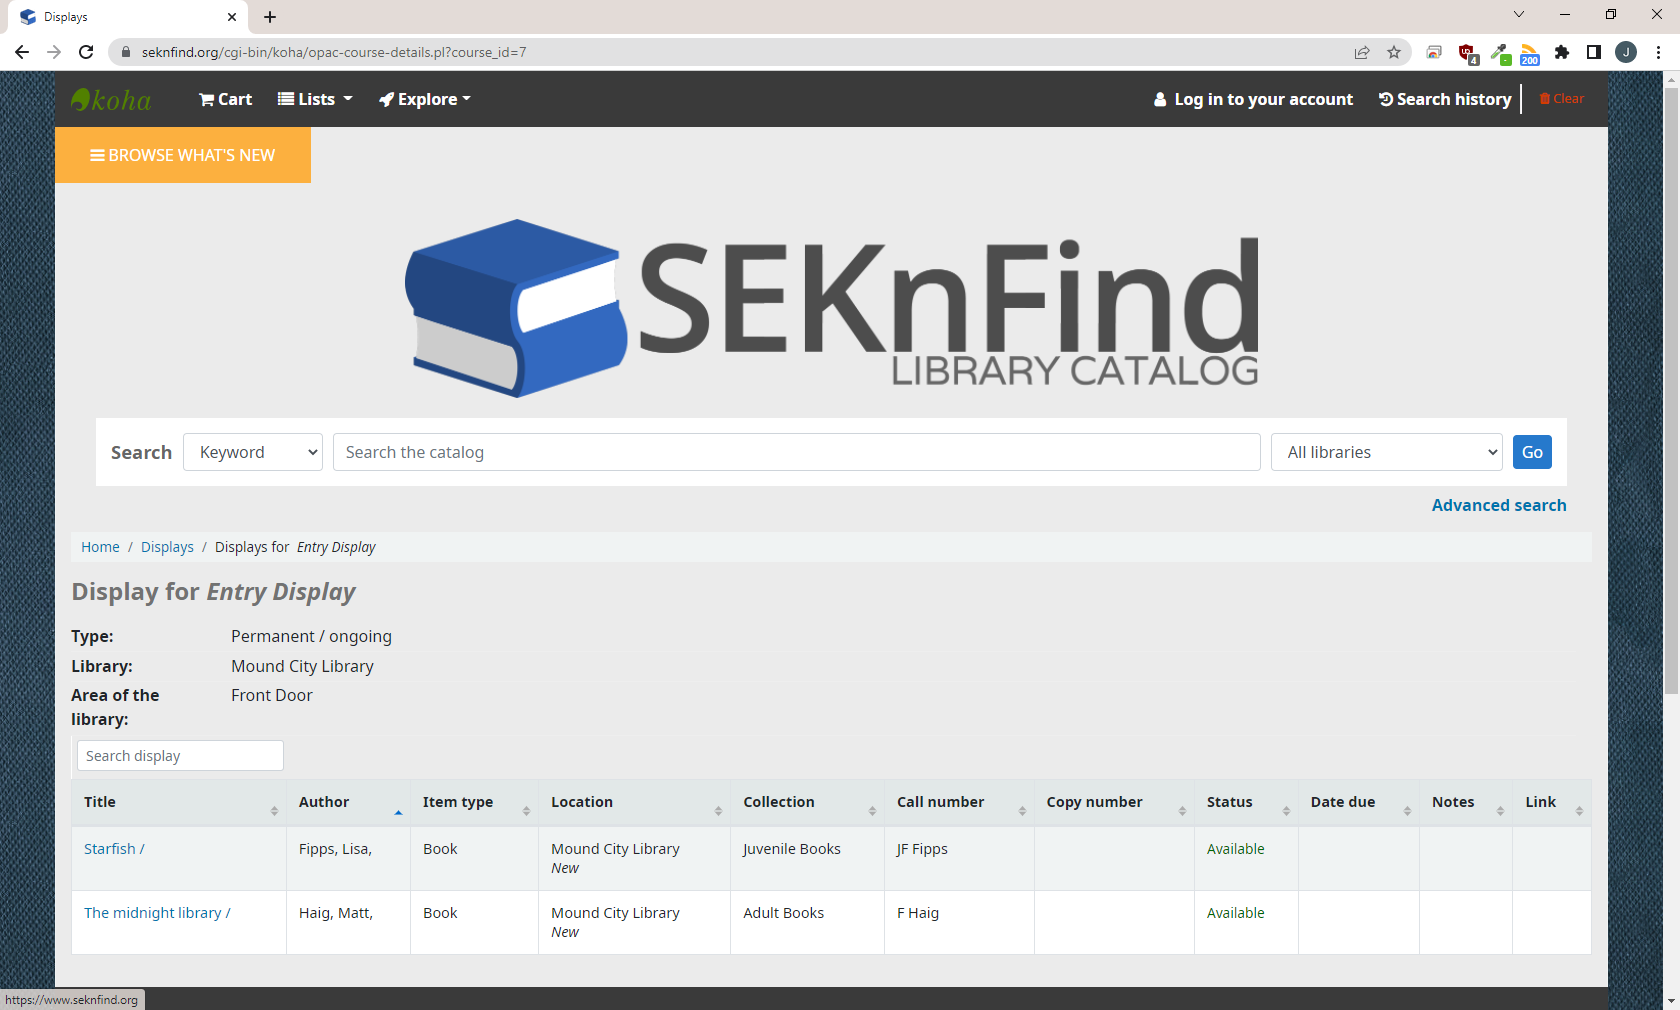The width and height of the screenshot is (1680, 1010).
Task: Go to Displays breadcrumb
Action: 167,547
